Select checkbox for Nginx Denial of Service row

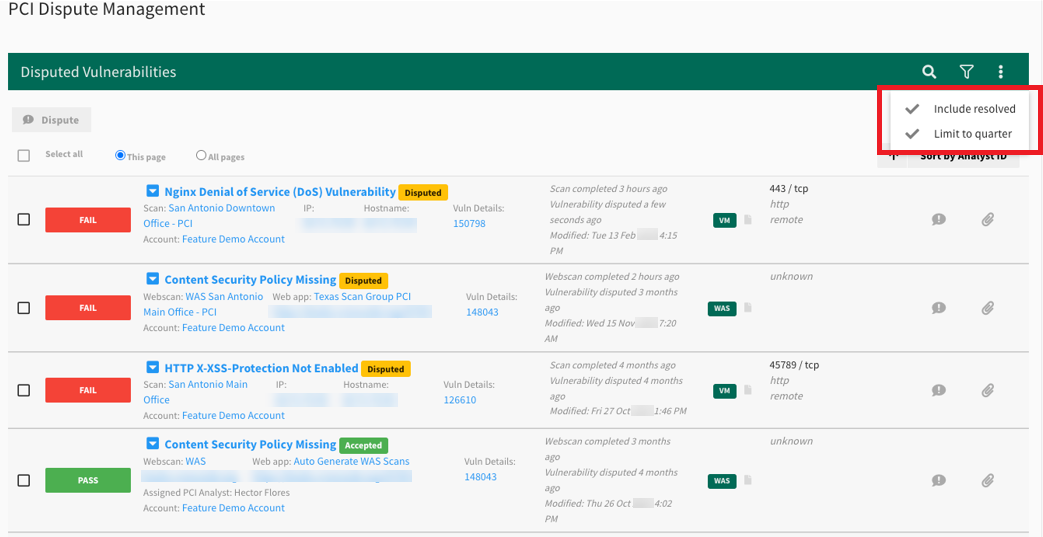click(24, 220)
